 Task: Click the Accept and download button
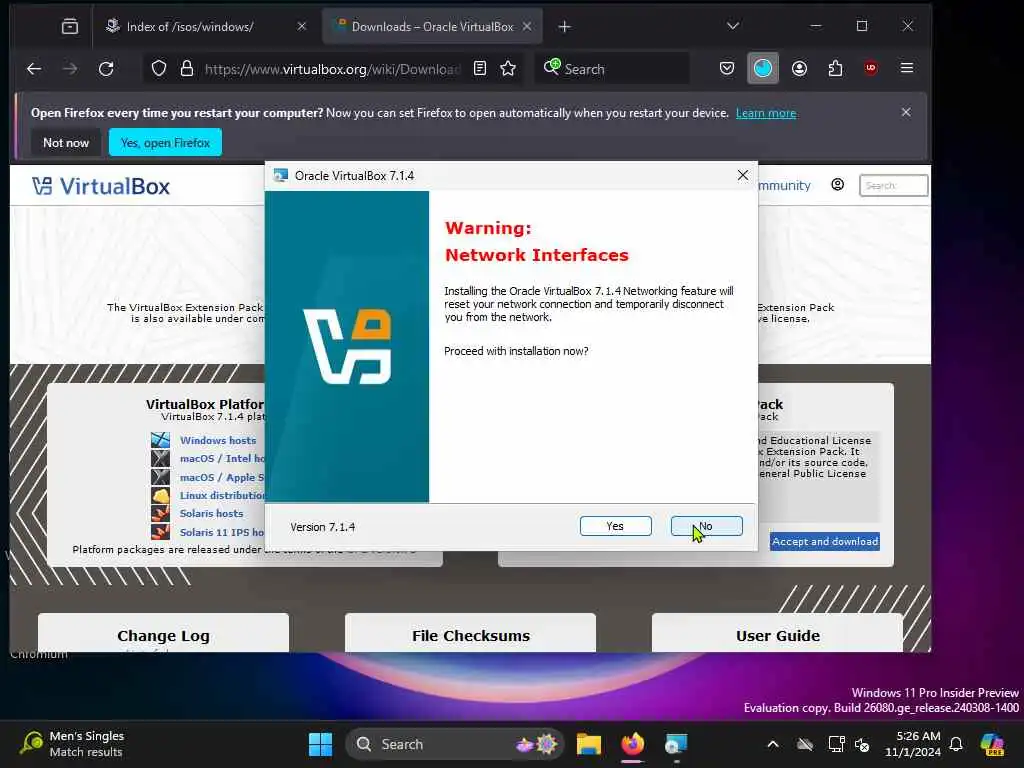coord(825,541)
